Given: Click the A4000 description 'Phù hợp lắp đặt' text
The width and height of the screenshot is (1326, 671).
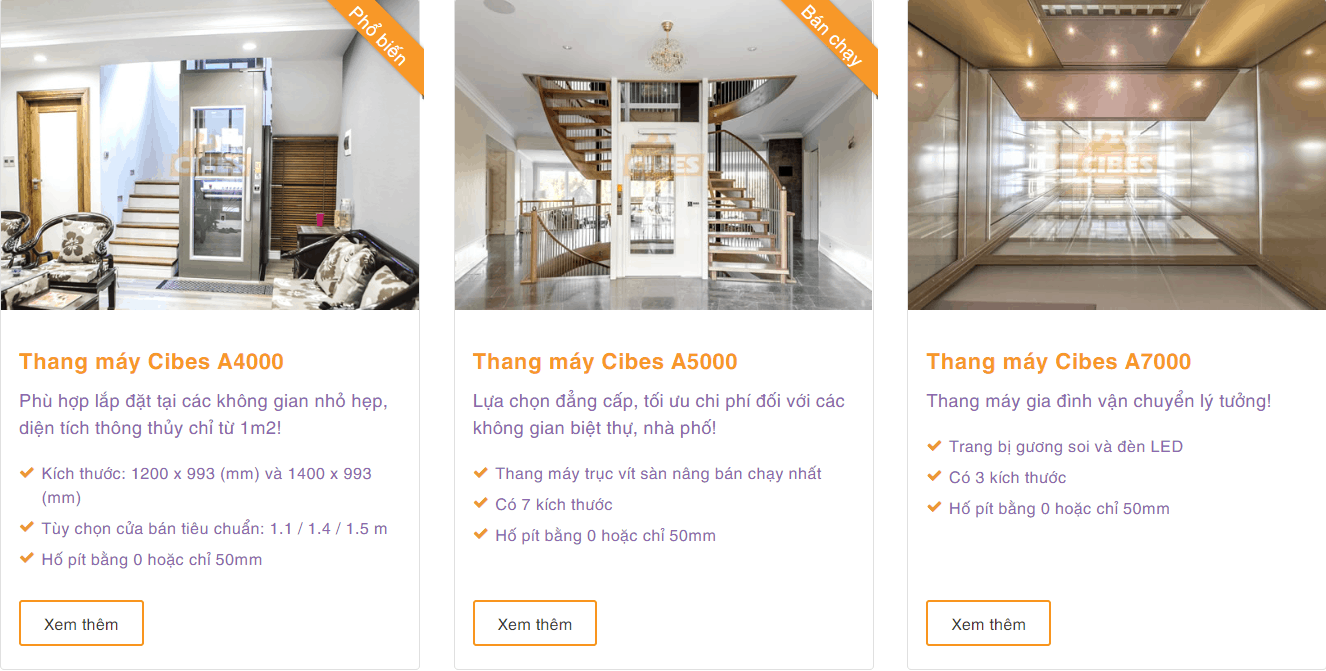Looking at the screenshot, I should (x=203, y=414).
